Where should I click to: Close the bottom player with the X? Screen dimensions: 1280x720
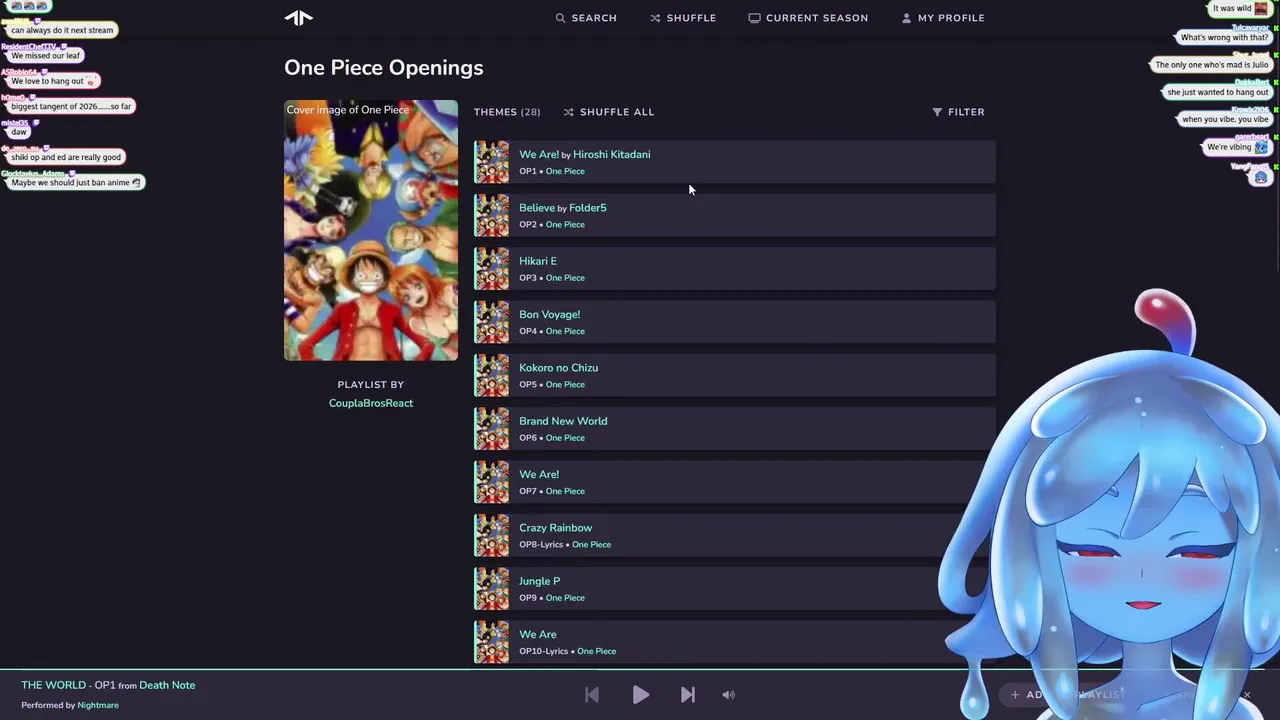tap(1247, 695)
